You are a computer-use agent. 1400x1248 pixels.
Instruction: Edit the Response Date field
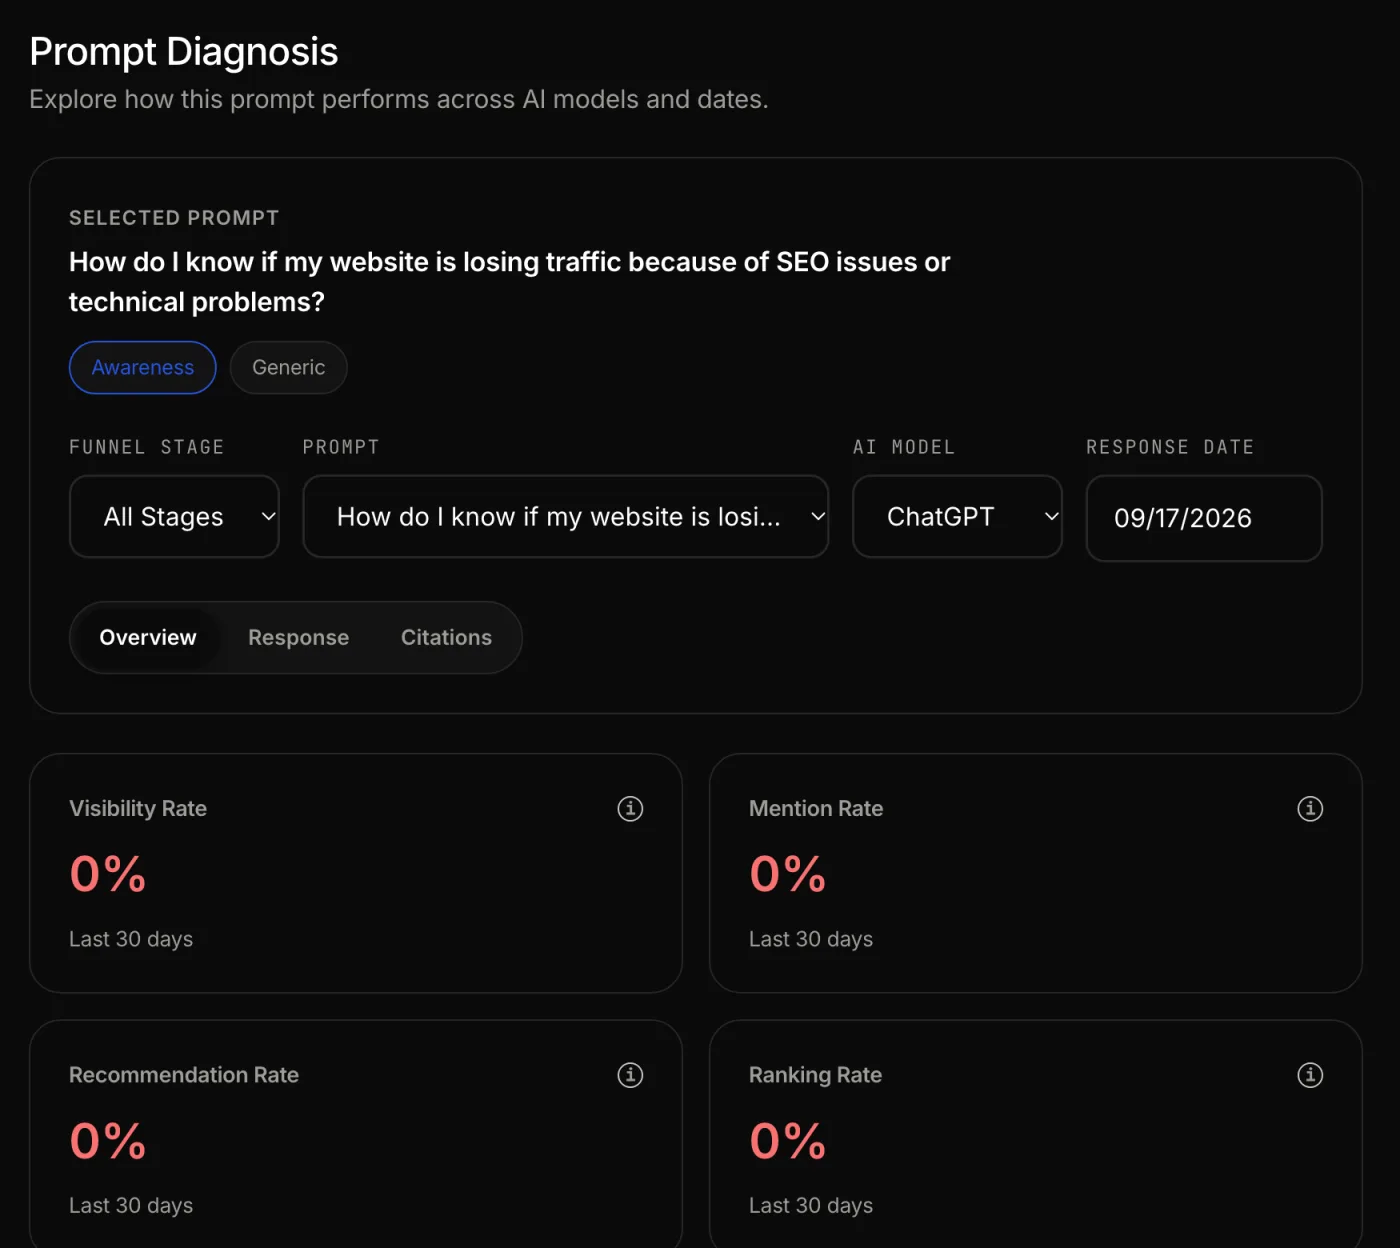pos(1204,518)
